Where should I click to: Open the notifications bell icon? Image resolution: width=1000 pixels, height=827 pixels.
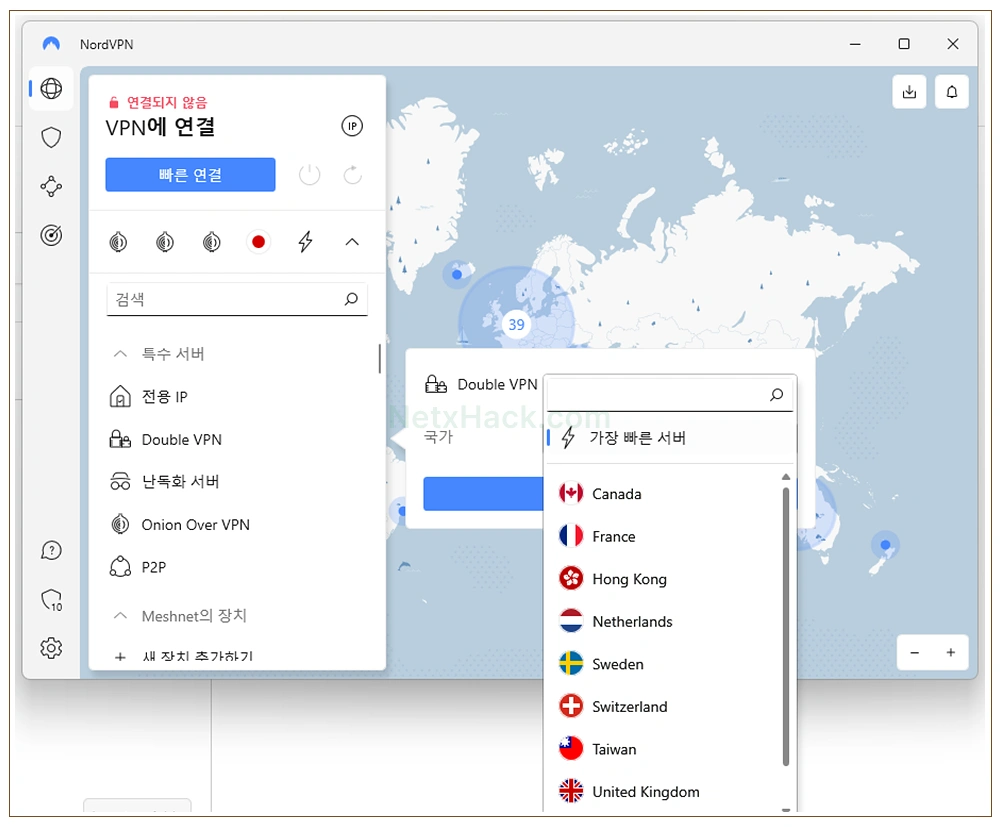[x=952, y=92]
